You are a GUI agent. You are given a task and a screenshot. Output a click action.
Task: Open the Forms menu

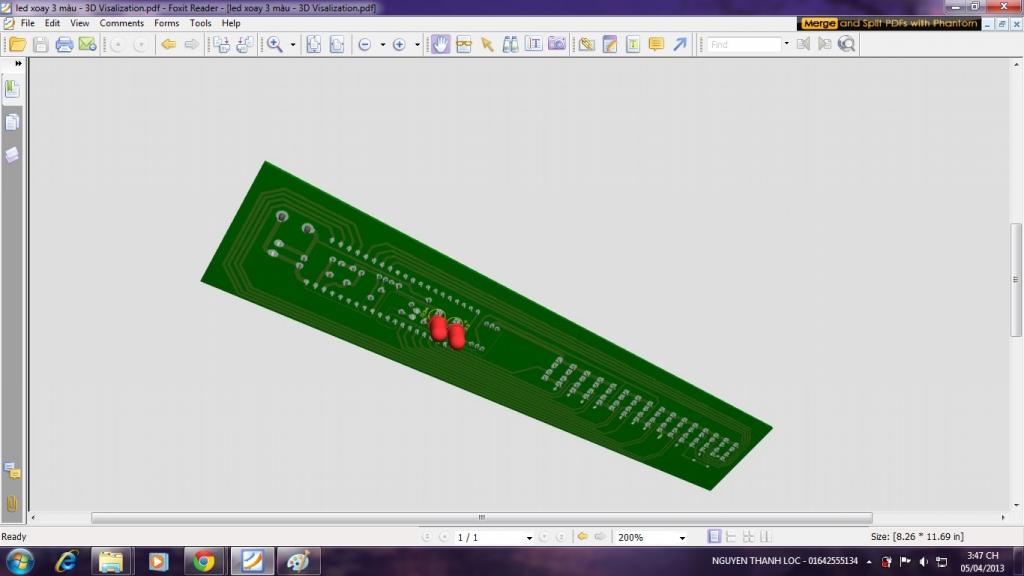click(x=167, y=23)
